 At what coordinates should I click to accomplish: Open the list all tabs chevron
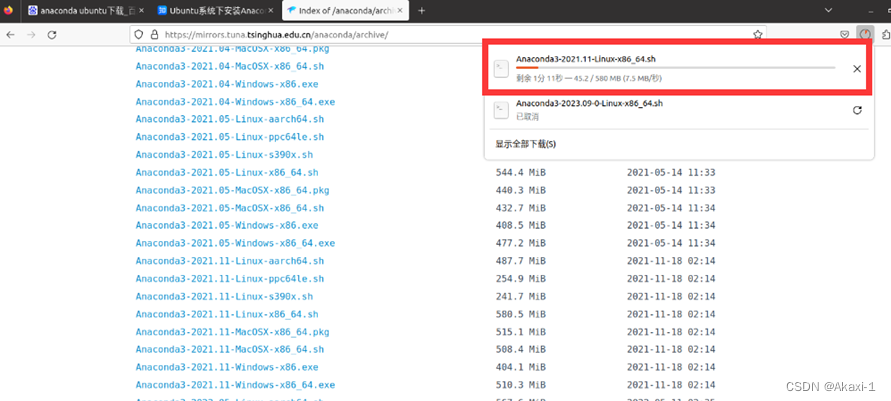828,10
